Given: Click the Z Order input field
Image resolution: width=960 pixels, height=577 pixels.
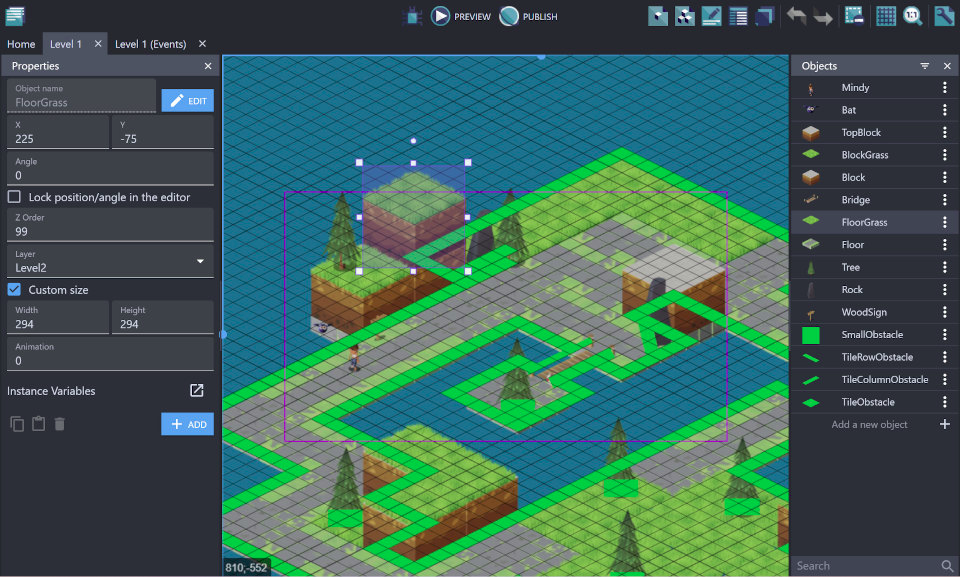Looking at the screenshot, I should [110, 231].
